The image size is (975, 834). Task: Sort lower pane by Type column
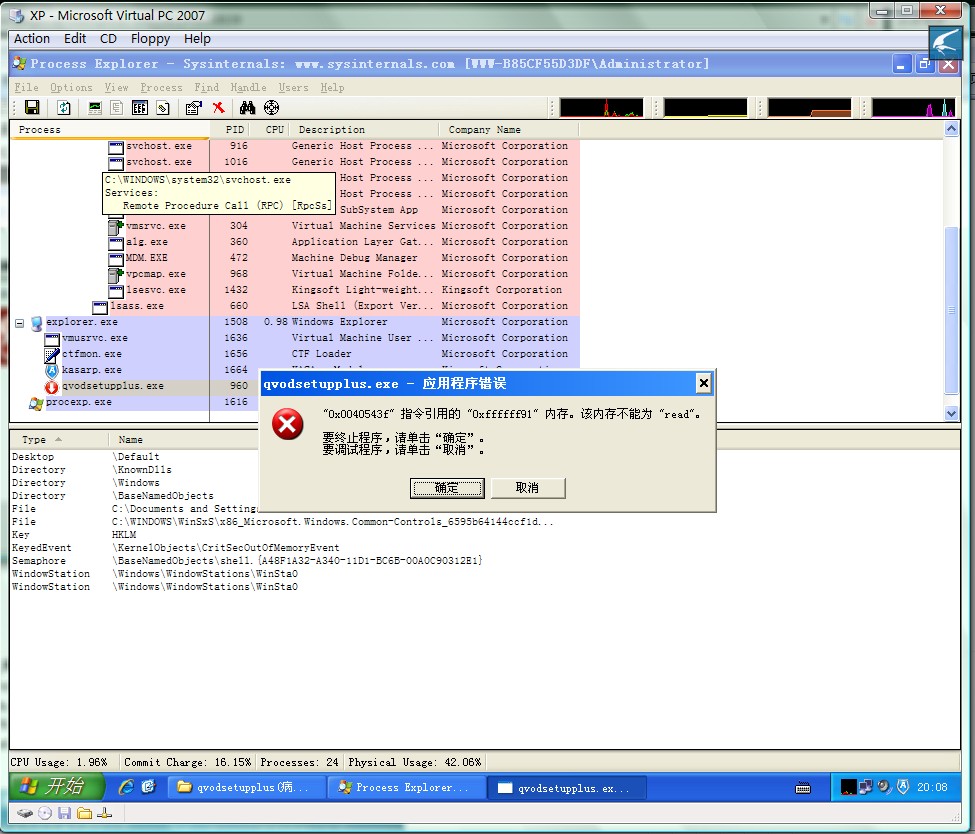(60, 440)
